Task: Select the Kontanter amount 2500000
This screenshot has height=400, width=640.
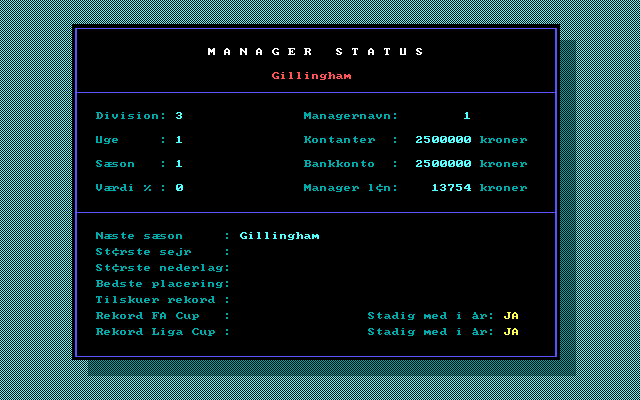Action: click(x=443, y=140)
